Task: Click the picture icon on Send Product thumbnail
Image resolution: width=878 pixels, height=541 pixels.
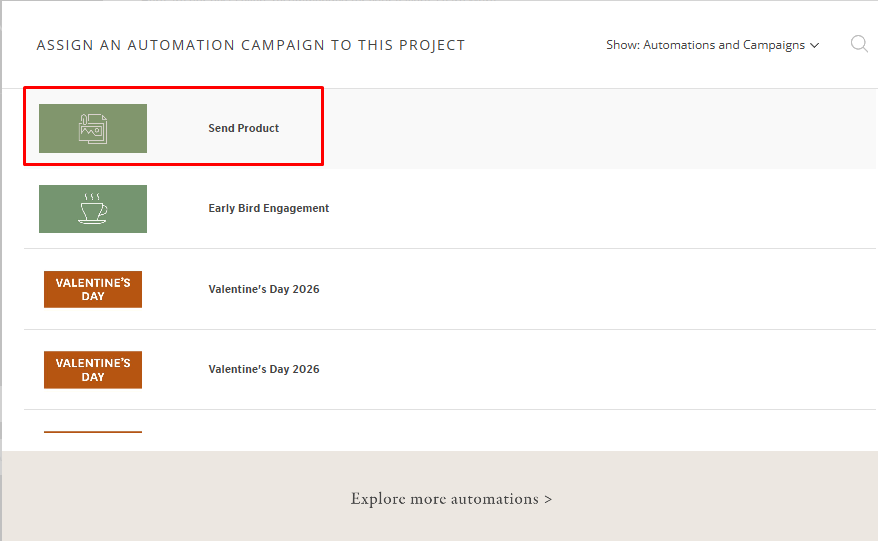Action: click(x=92, y=129)
